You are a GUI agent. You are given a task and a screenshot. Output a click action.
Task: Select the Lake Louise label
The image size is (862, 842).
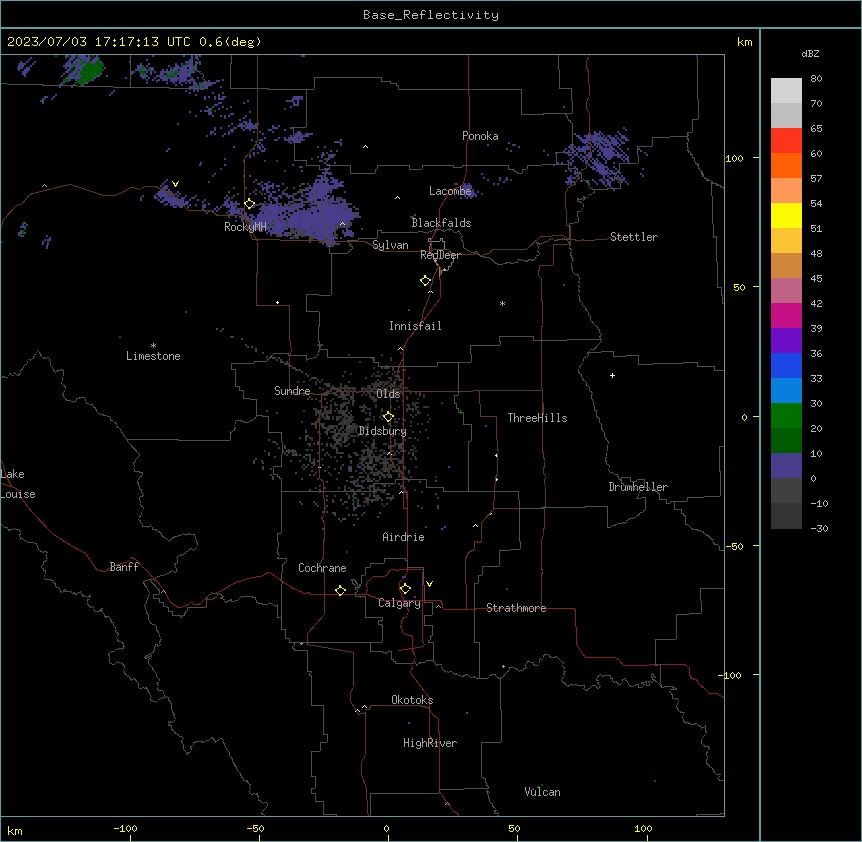coord(18,484)
